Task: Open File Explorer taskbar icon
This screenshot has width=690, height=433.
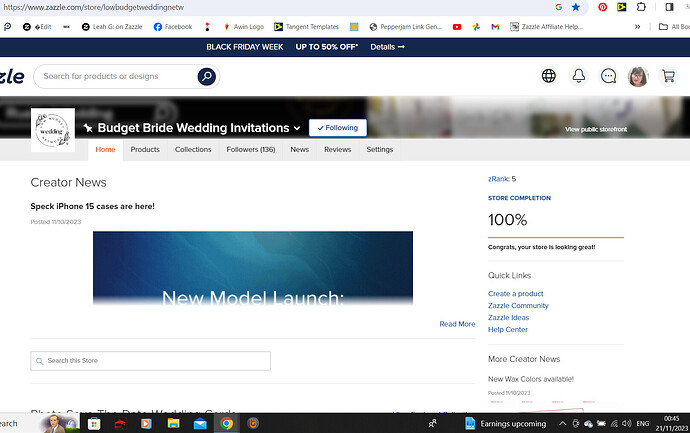Action: pyautogui.click(x=173, y=423)
